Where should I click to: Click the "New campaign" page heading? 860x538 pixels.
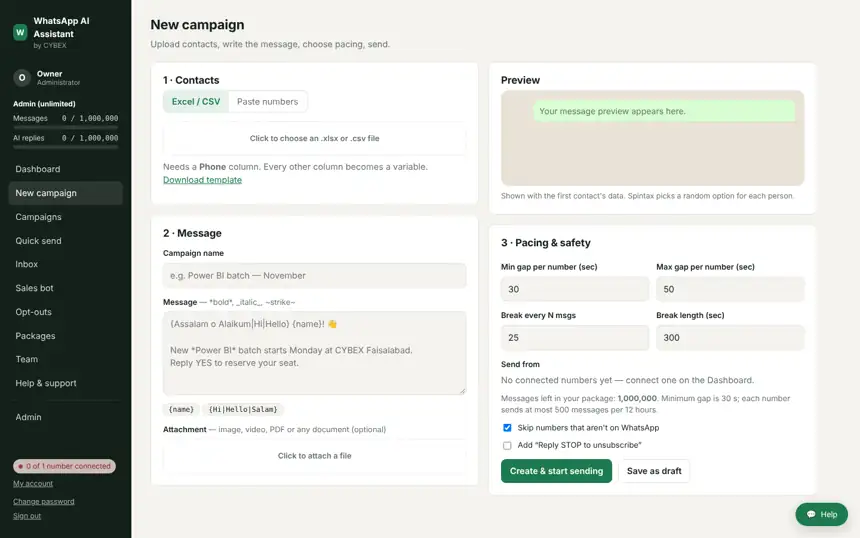click(197, 25)
